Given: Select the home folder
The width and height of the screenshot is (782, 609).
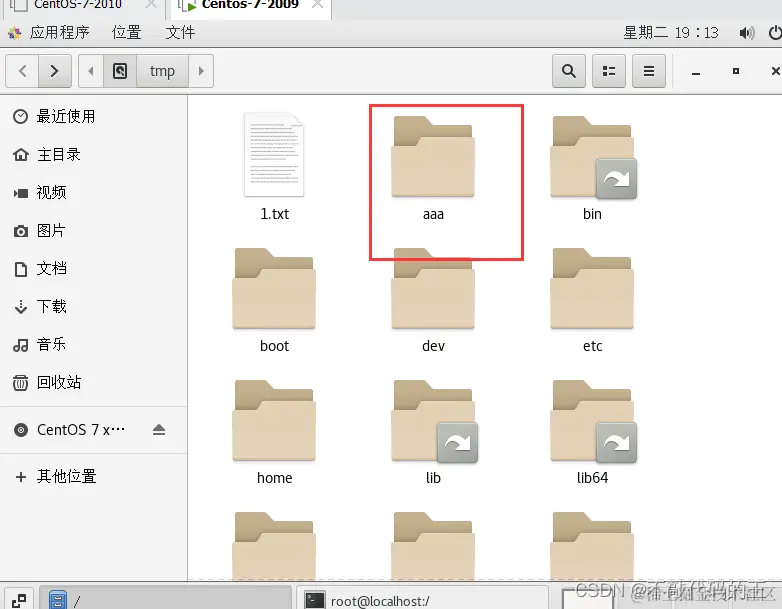Looking at the screenshot, I should (274, 420).
